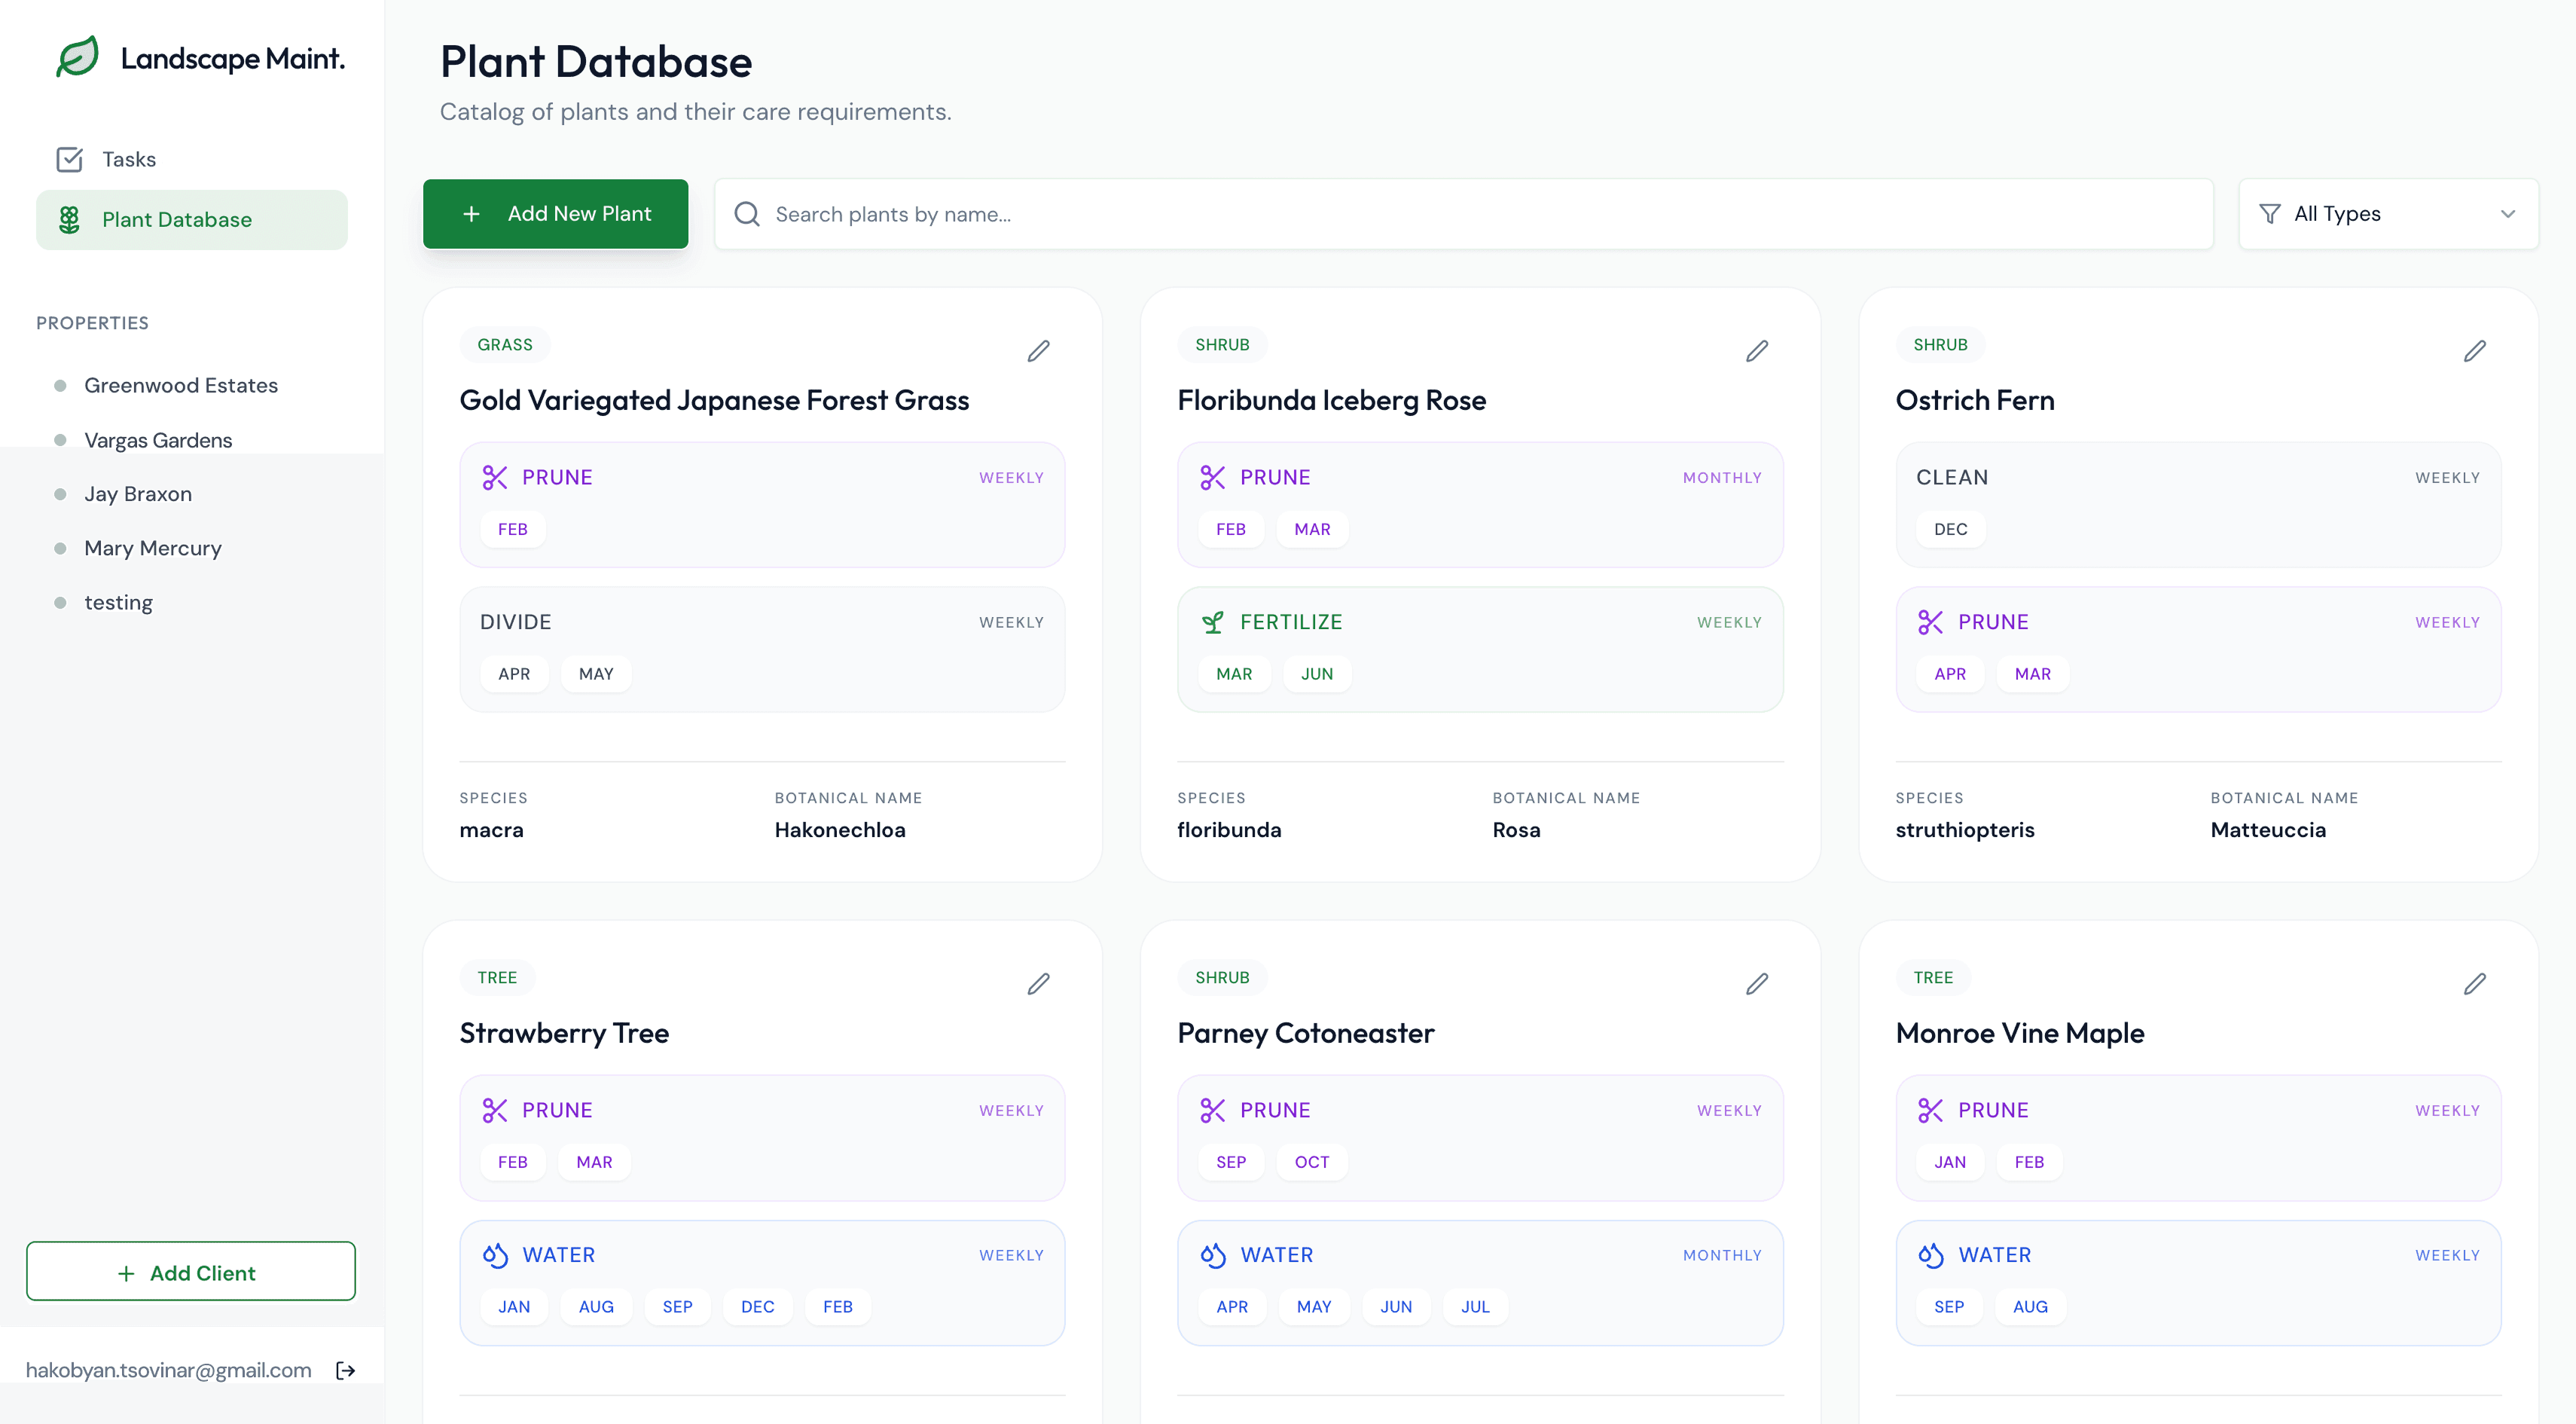The height and width of the screenshot is (1424, 2576).
Task: Edit the Floribunda Iceberg Rose card
Action: [1756, 351]
